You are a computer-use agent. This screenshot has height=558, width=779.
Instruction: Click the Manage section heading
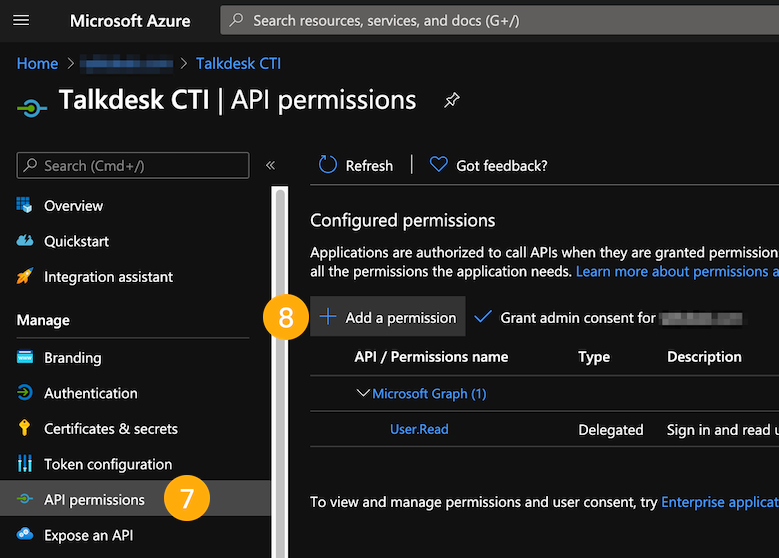tap(43, 320)
